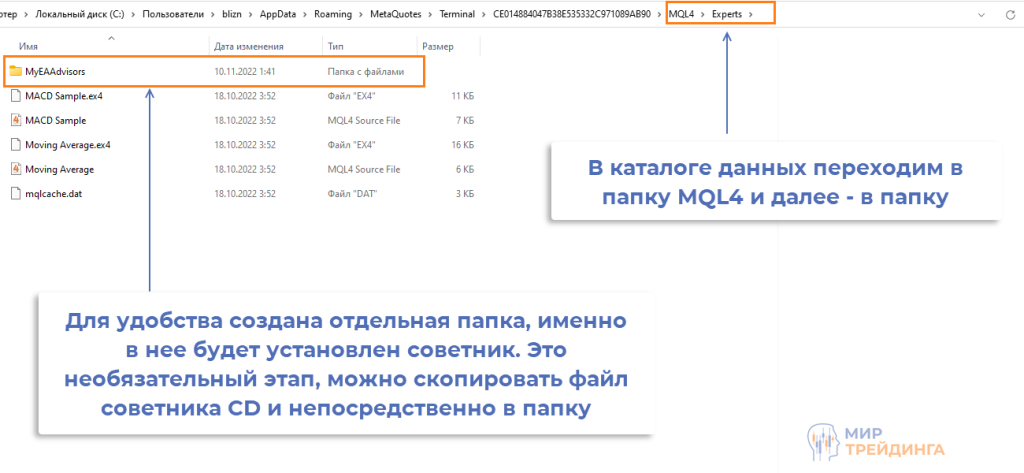This screenshot has width=1024, height=473.
Task: Expand the chevron after Experts in breadcrumb
Action: pyautogui.click(x=750, y=15)
